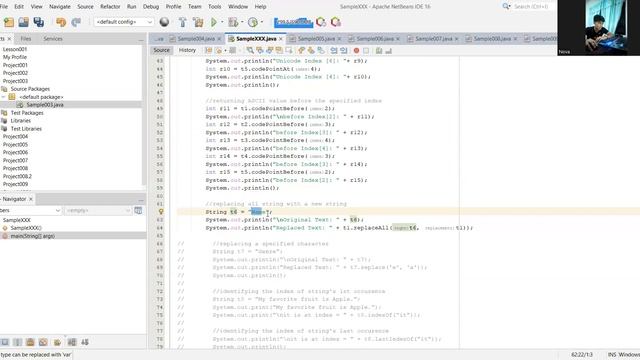Open Debug Project dropdown arrow
Screen dimensions: 640x360
pos(242,22)
